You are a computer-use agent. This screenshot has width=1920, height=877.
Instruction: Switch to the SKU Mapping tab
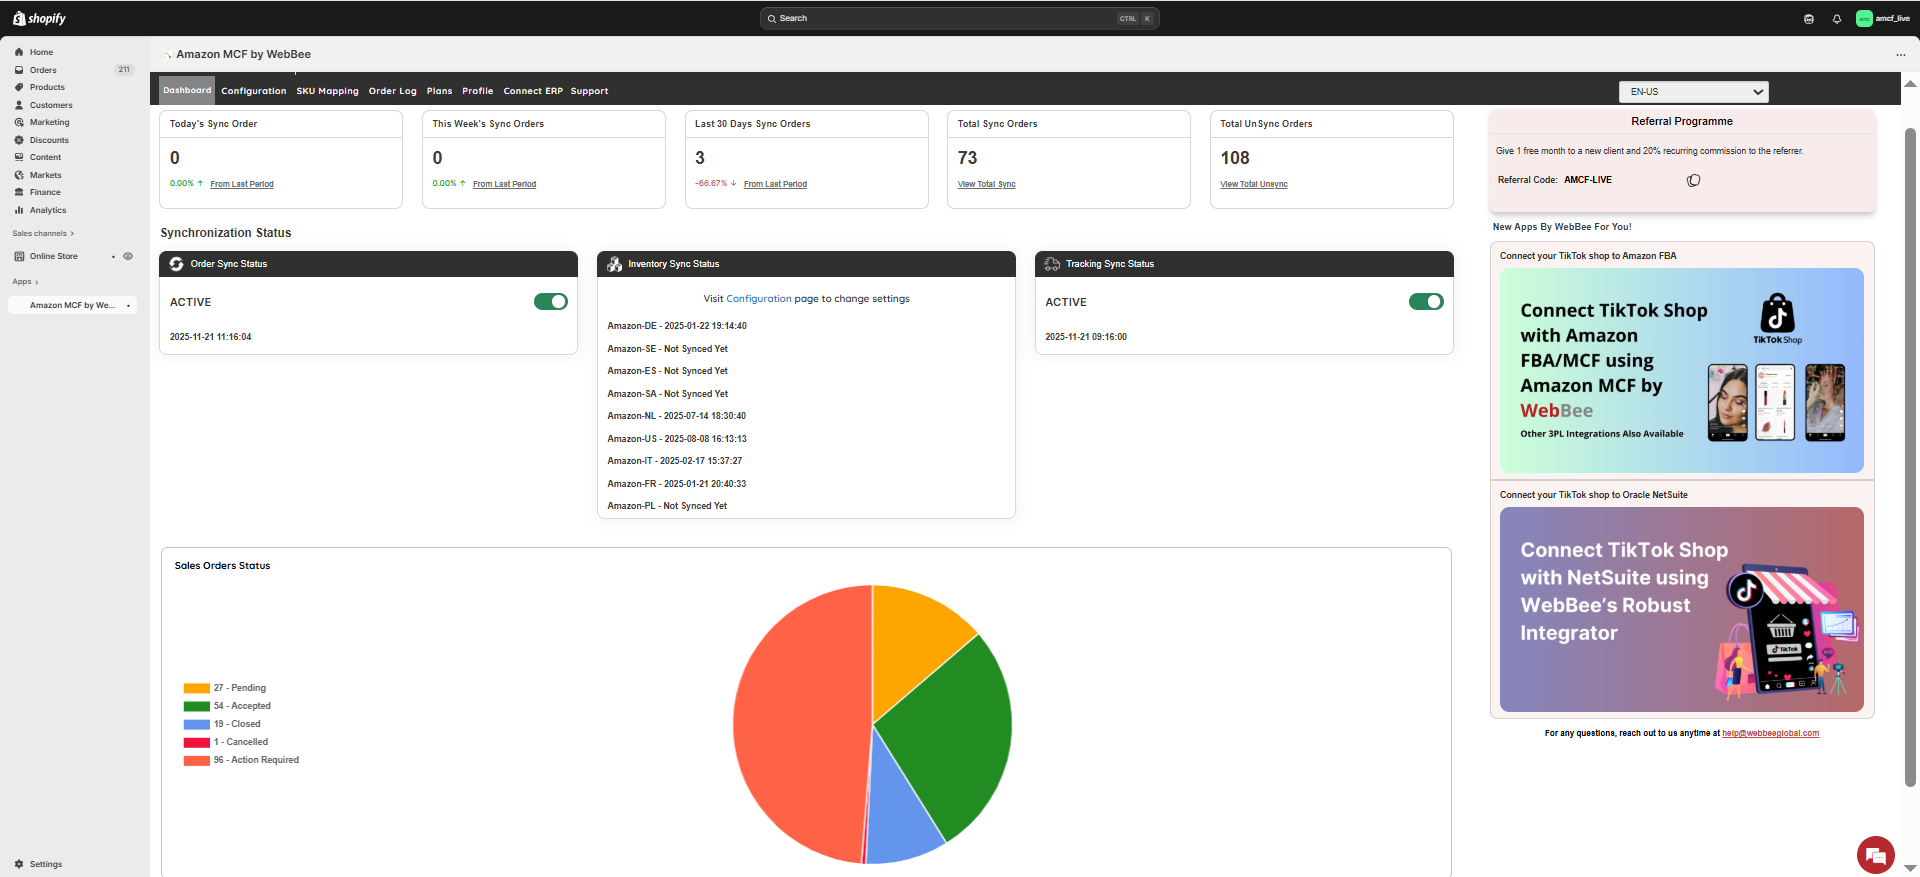pyautogui.click(x=327, y=91)
